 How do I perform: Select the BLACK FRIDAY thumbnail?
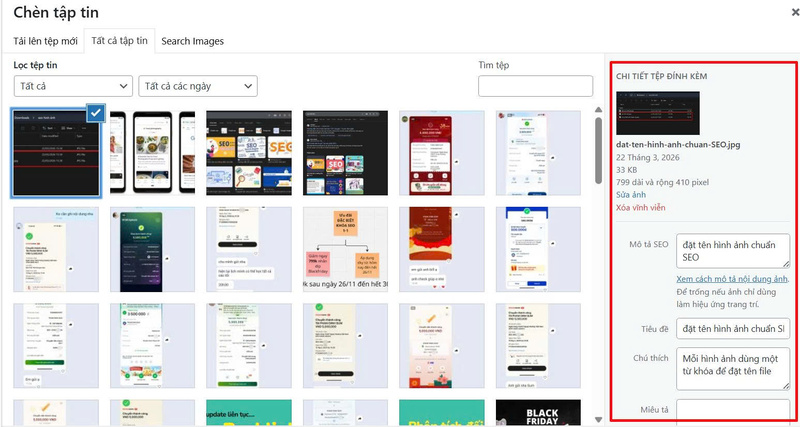click(538, 413)
